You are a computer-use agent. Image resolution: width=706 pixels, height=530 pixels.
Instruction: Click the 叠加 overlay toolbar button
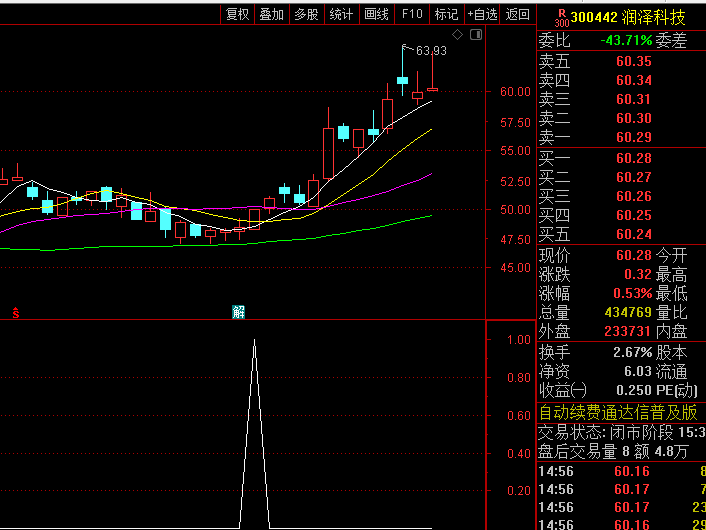click(271, 14)
